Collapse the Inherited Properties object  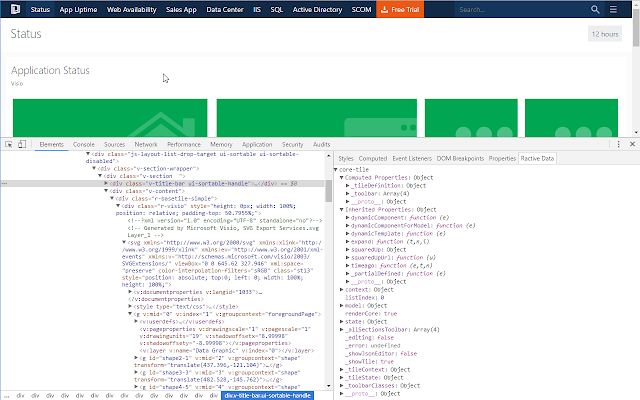point(342,209)
